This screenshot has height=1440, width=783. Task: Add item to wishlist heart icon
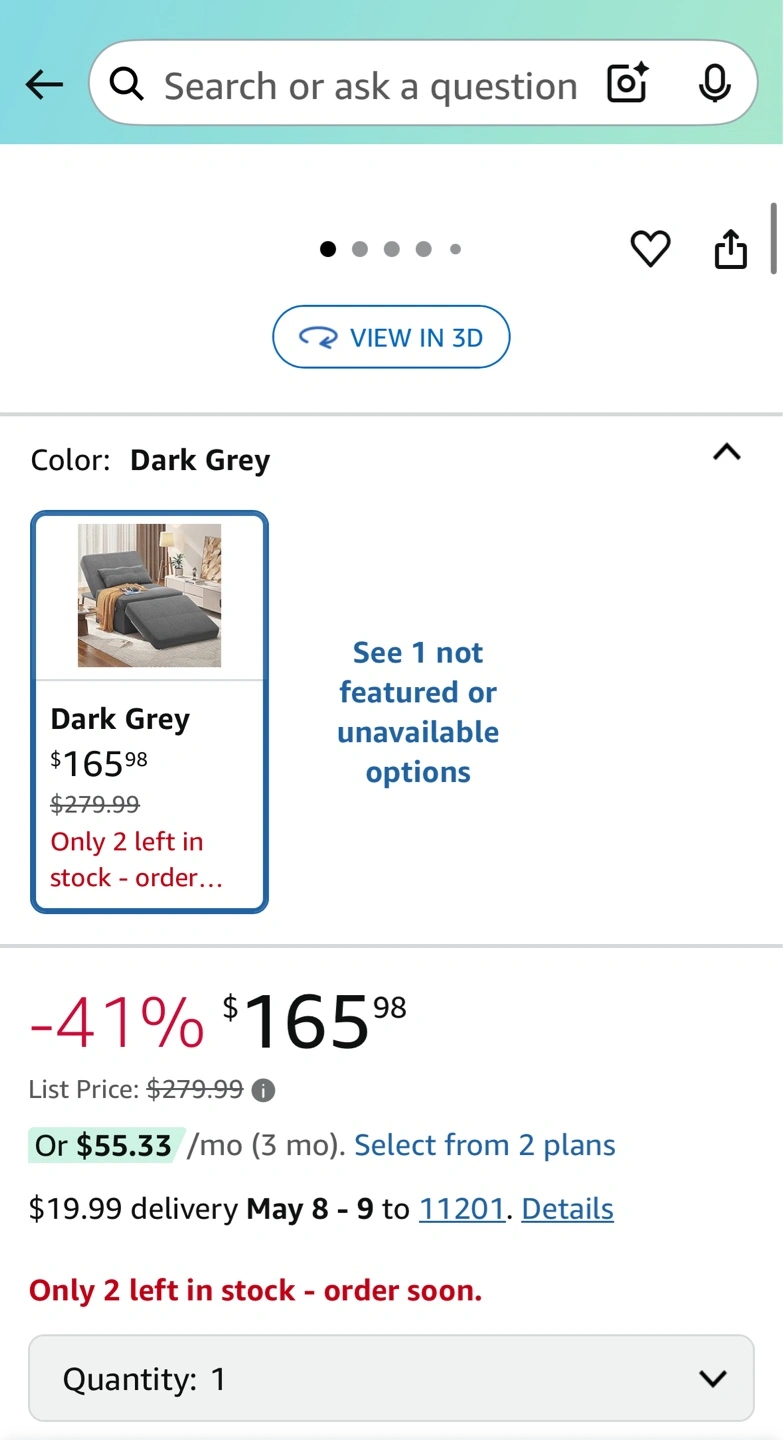pyautogui.click(x=650, y=249)
